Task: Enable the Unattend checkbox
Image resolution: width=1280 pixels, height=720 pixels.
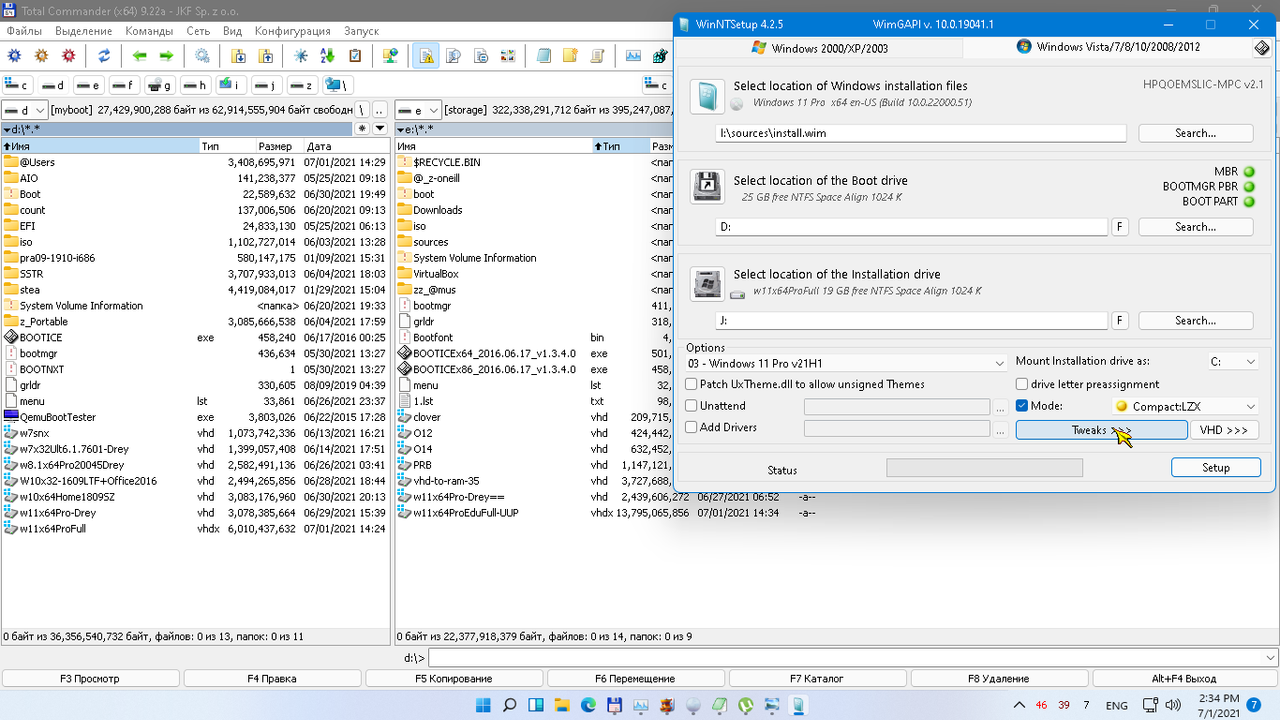Action: tap(691, 406)
